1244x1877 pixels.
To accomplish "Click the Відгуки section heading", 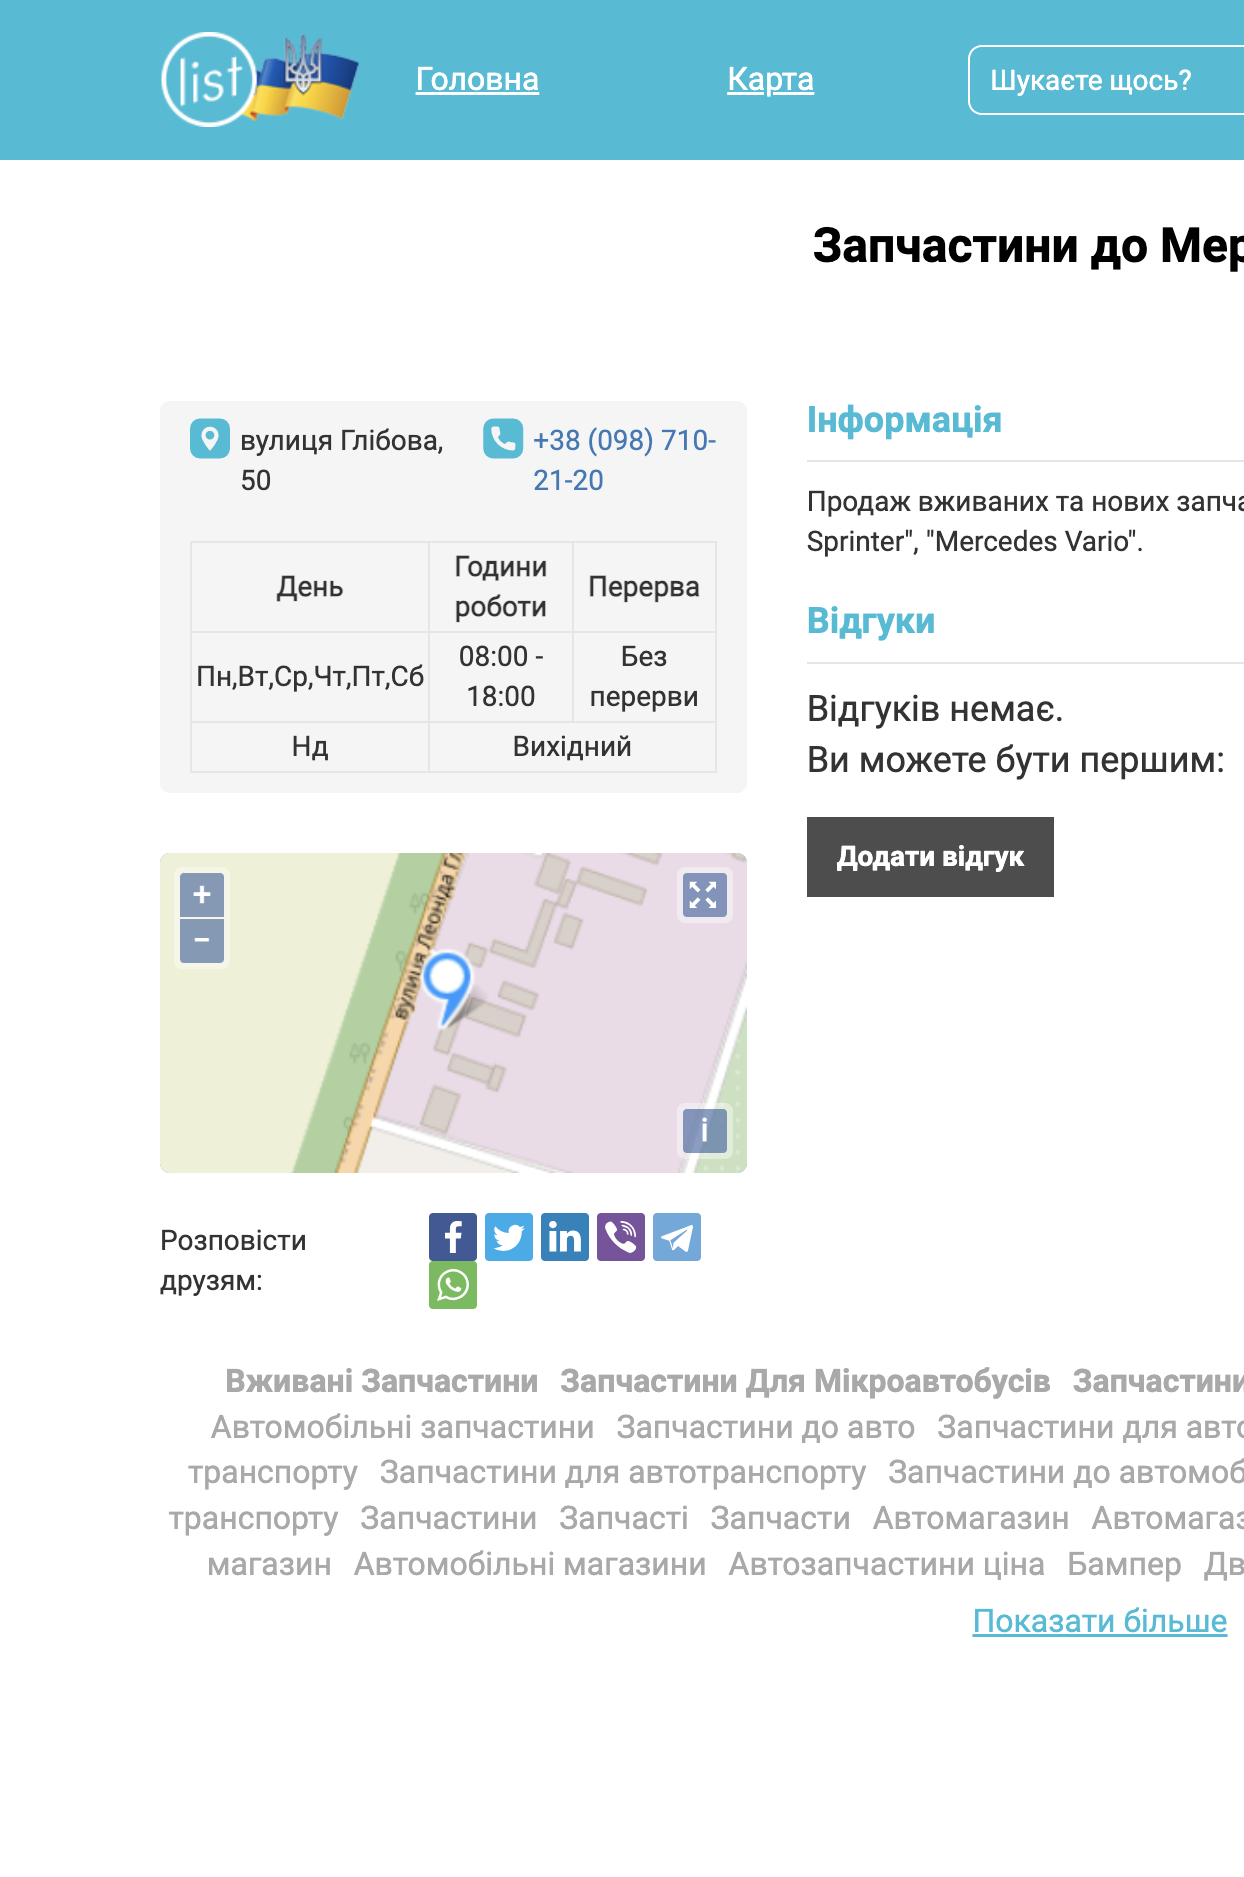I will pos(871,621).
